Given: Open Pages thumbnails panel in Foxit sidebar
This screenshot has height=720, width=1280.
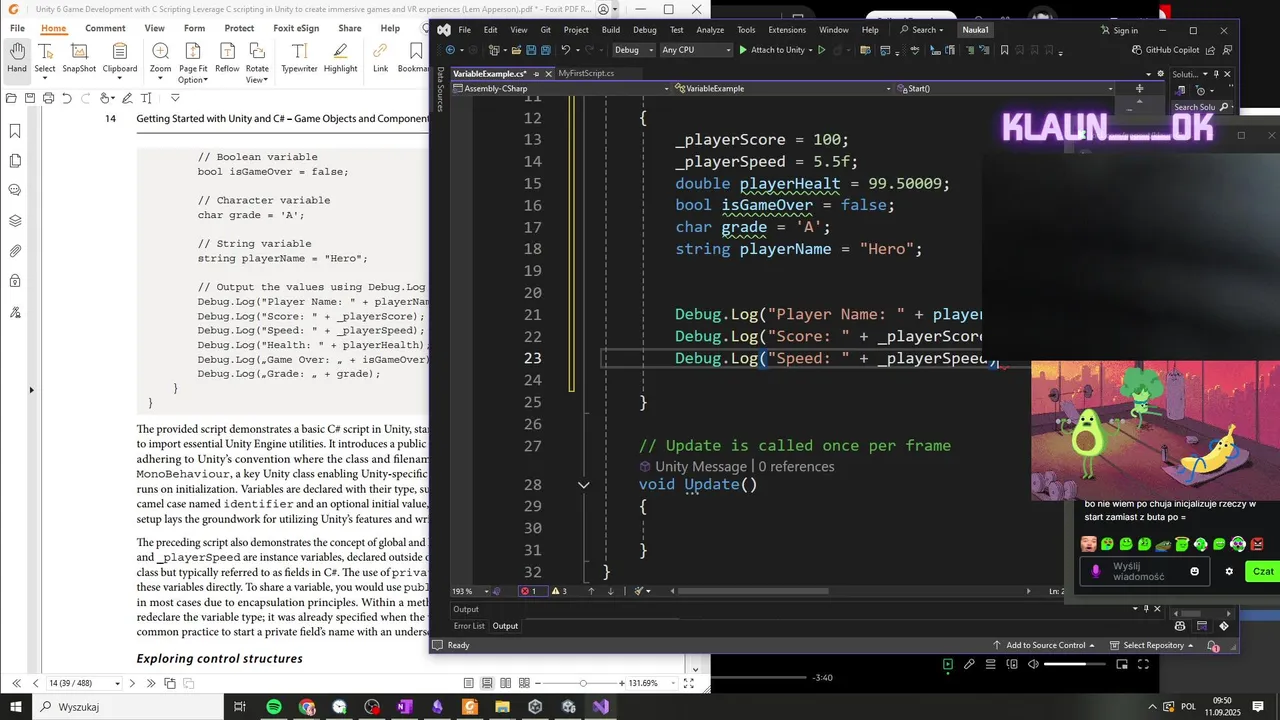Looking at the screenshot, I should point(15,161).
